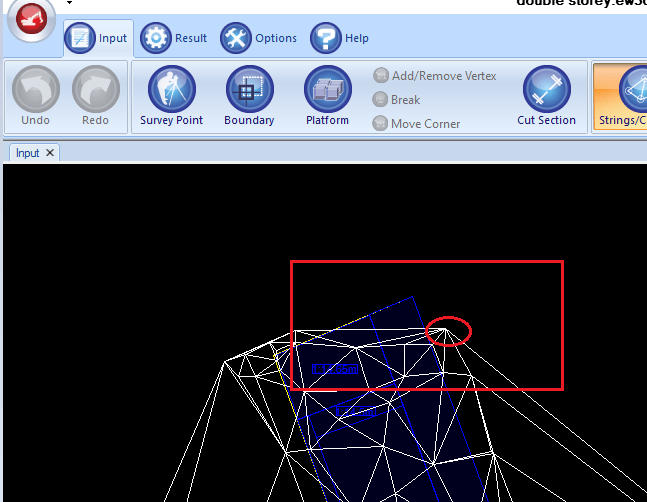Choose the Break option

point(396,100)
